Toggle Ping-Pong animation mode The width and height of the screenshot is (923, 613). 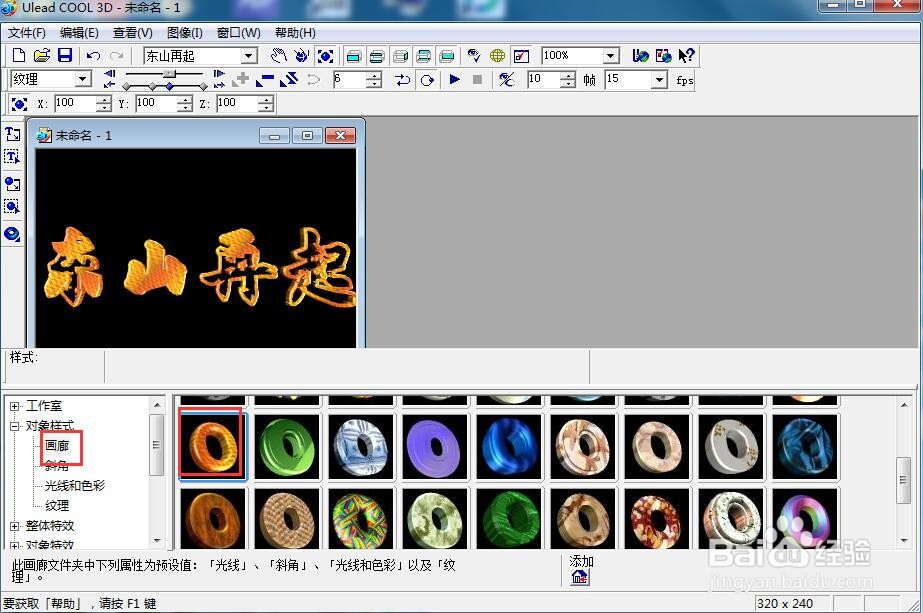[x=403, y=79]
